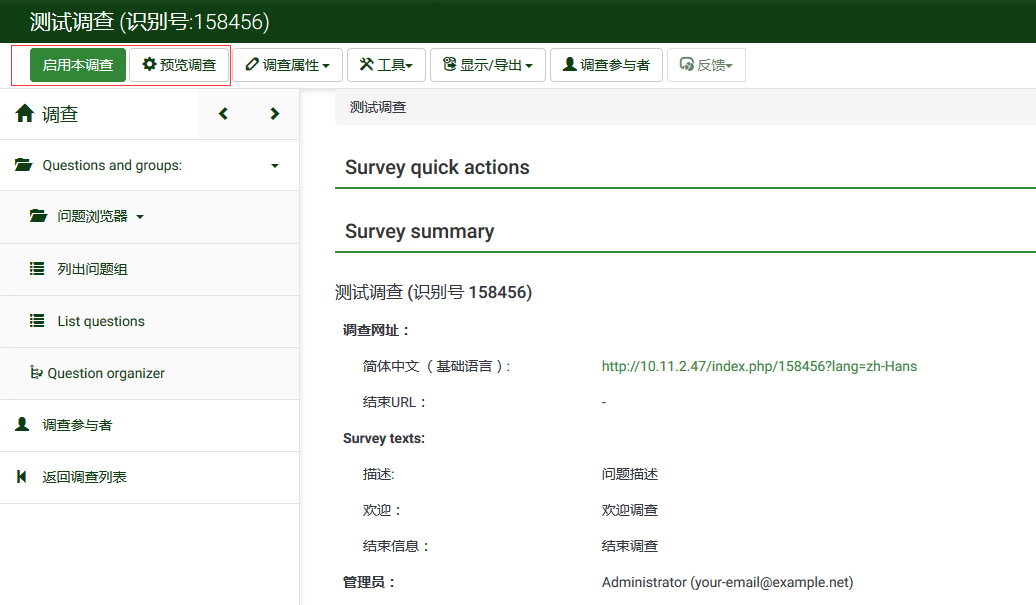Click the 测试调查 breadcrumb
Viewport: 1036px width, 605px height.
pyautogui.click(x=378, y=107)
